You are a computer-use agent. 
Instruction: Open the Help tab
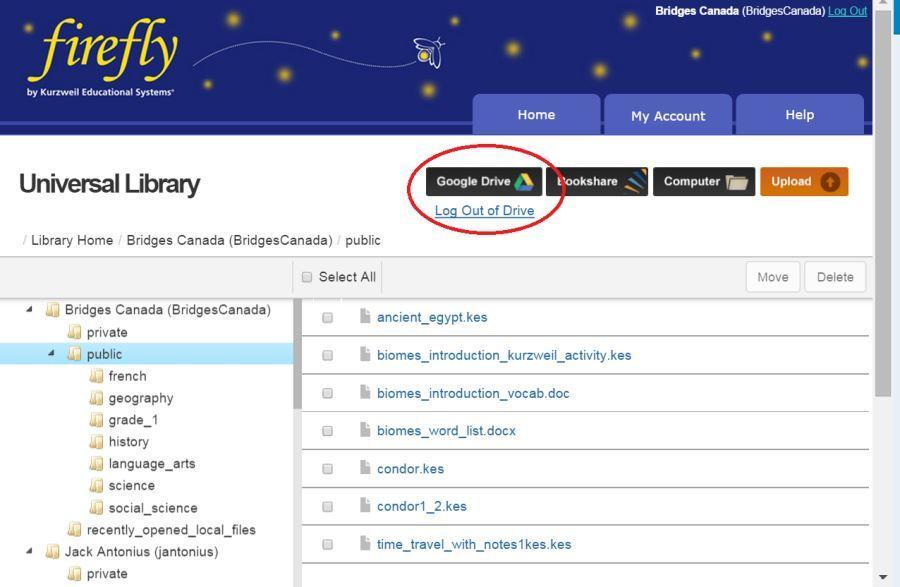(x=799, y=115)
